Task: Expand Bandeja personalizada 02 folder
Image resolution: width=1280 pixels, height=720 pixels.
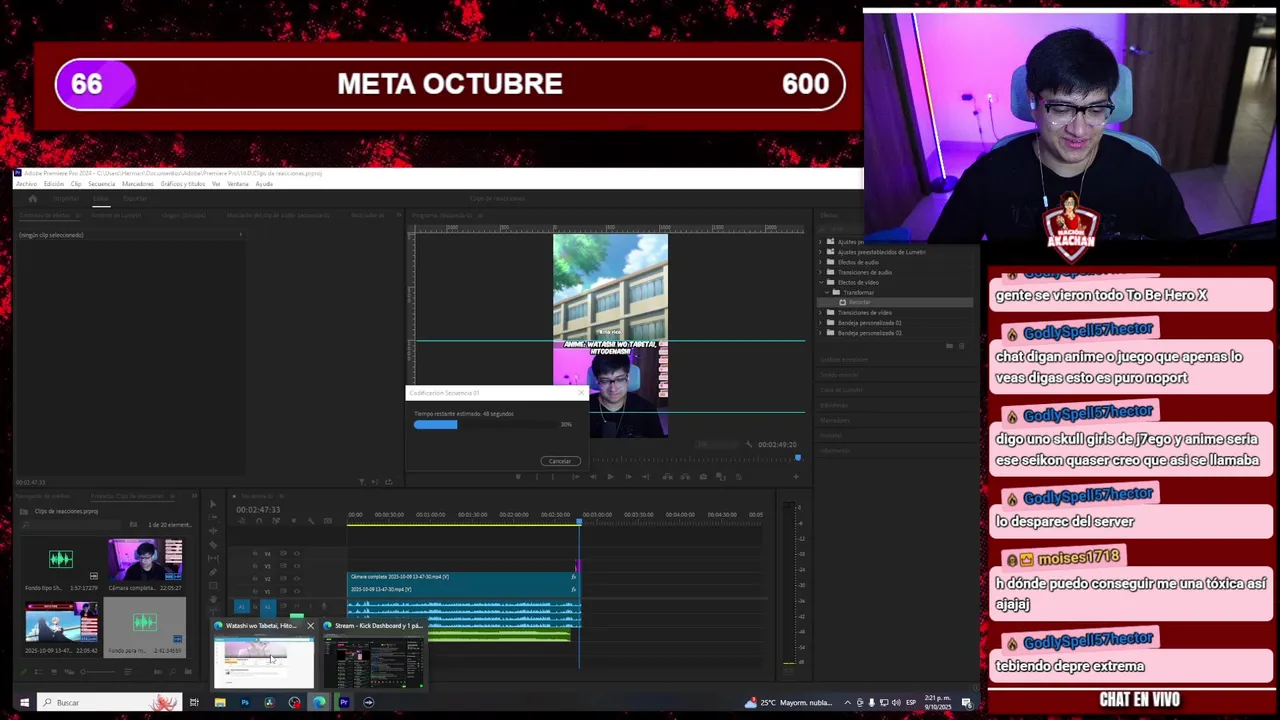Action: [x=820, y=333]
